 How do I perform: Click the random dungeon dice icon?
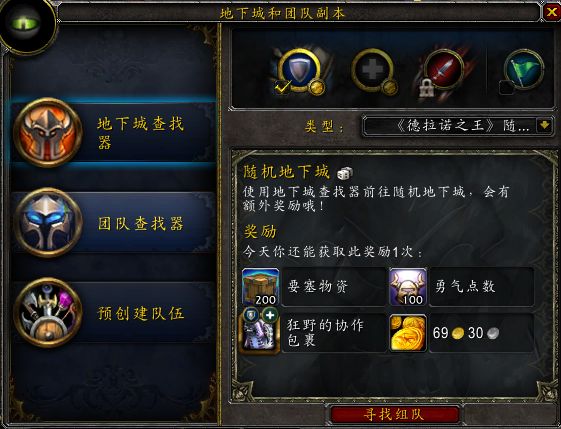pos(345,174)
